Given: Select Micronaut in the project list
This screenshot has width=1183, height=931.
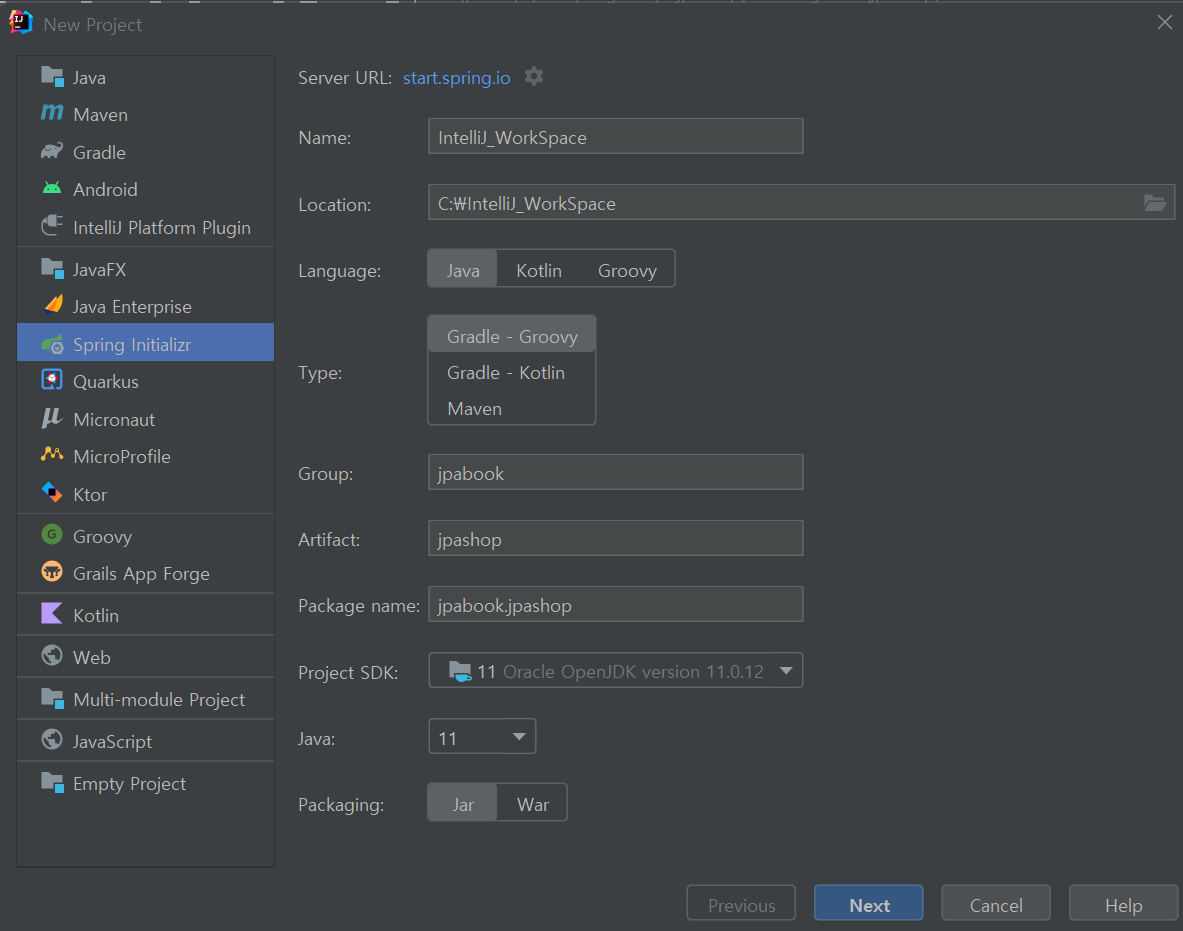Looking at the screenshot, I should 146,419.
